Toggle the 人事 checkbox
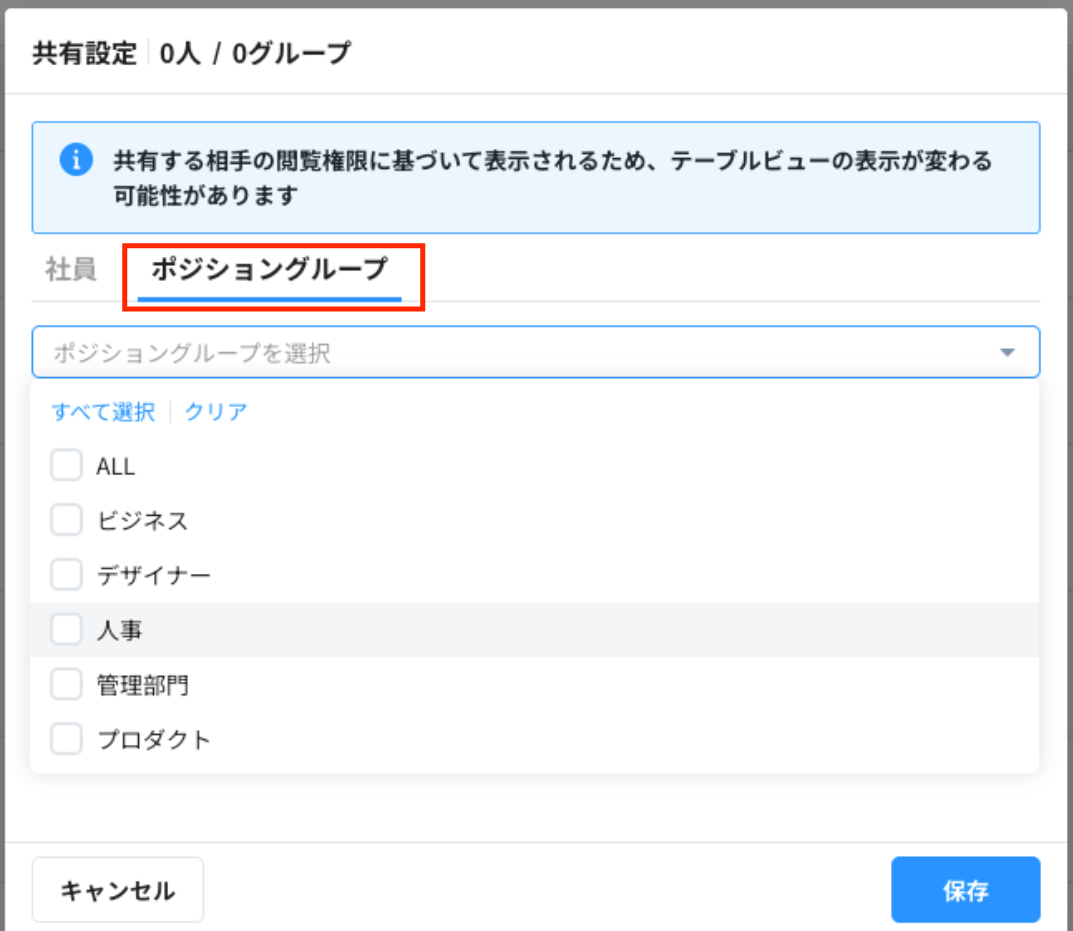1073x931 pixels. 66,630
